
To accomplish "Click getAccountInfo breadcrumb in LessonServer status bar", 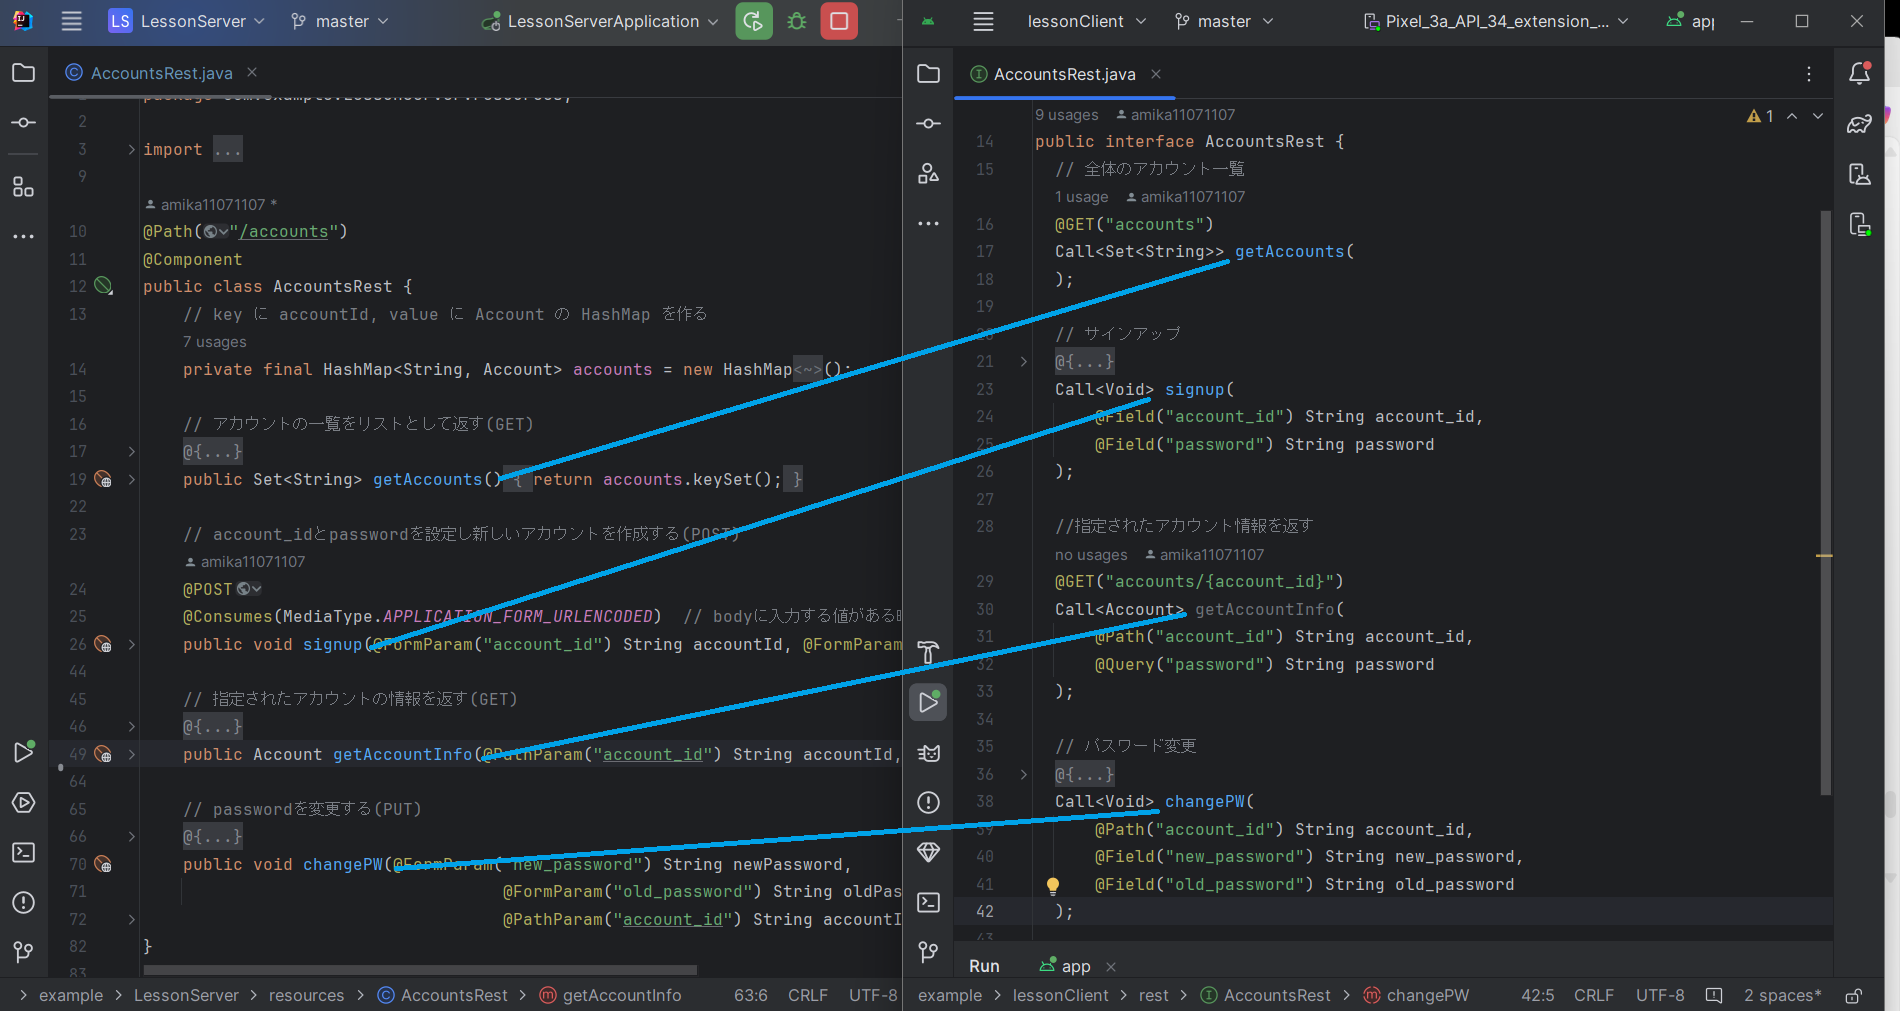I will click(x=611, y=996).
